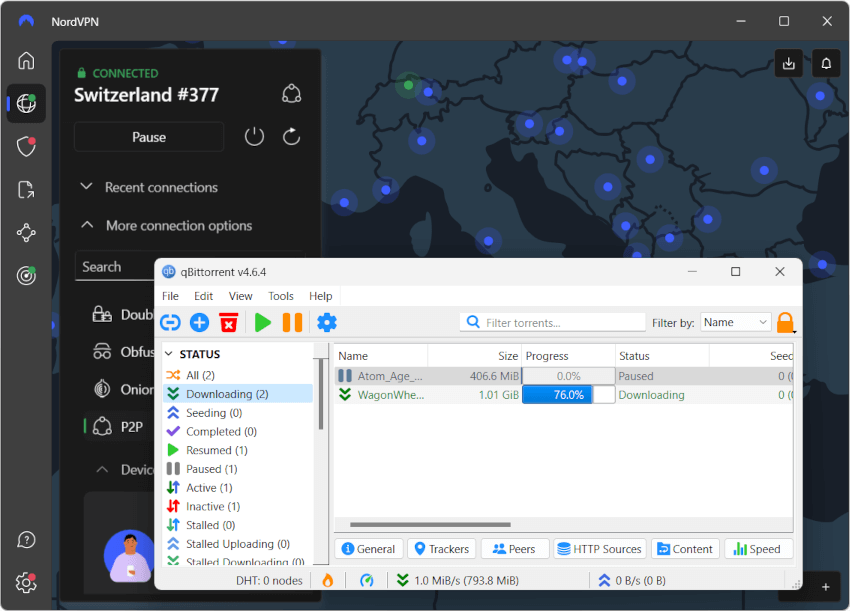Click the 76.0% progress bar of WagonWhe torrent

click(568, 395)
